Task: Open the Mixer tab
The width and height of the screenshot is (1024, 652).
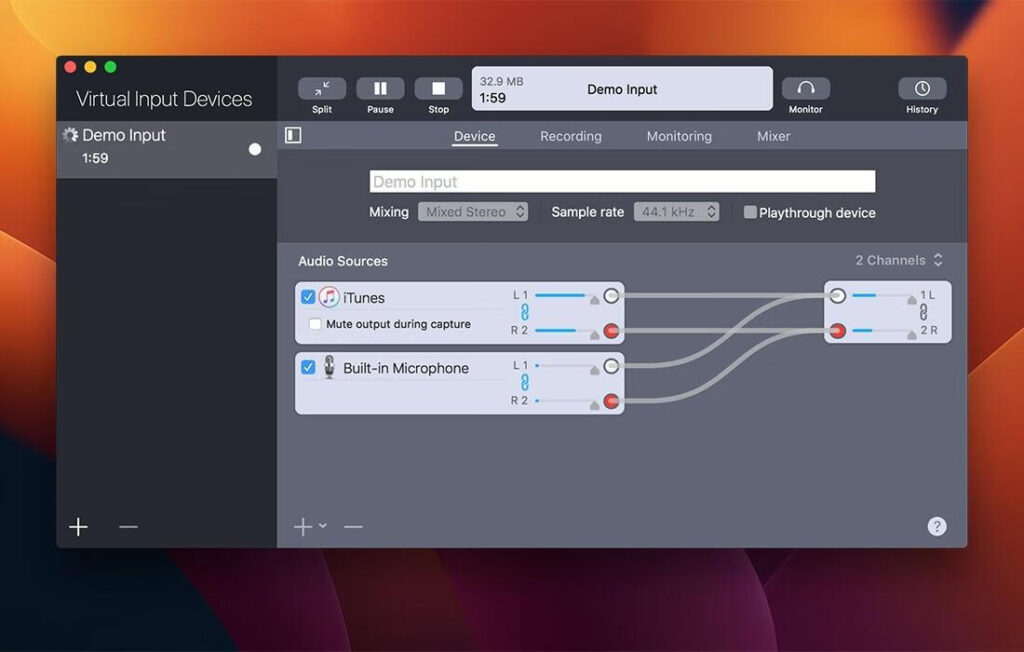Action: coord(772,136)
